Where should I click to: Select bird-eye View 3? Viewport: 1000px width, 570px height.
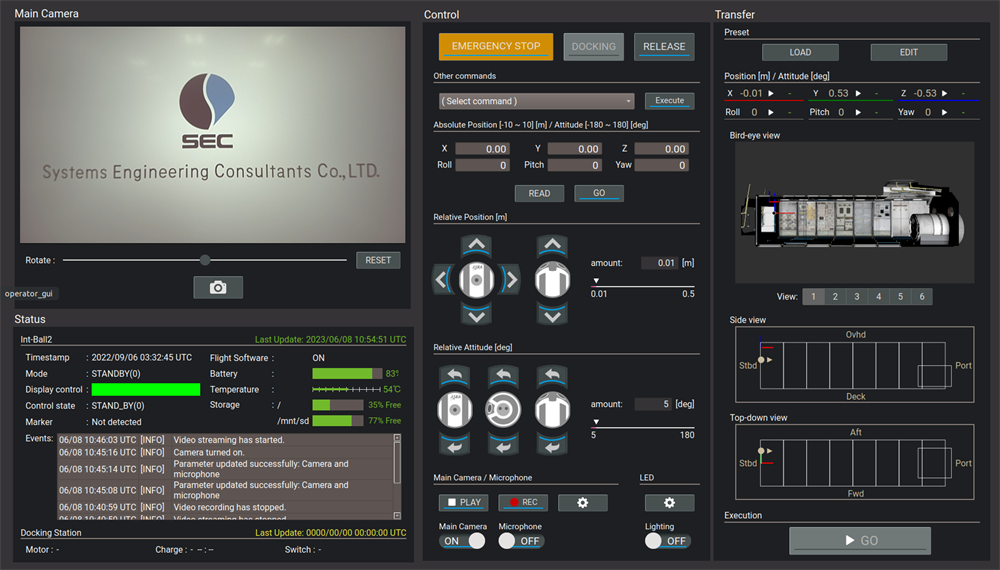[x=857, y=296]
